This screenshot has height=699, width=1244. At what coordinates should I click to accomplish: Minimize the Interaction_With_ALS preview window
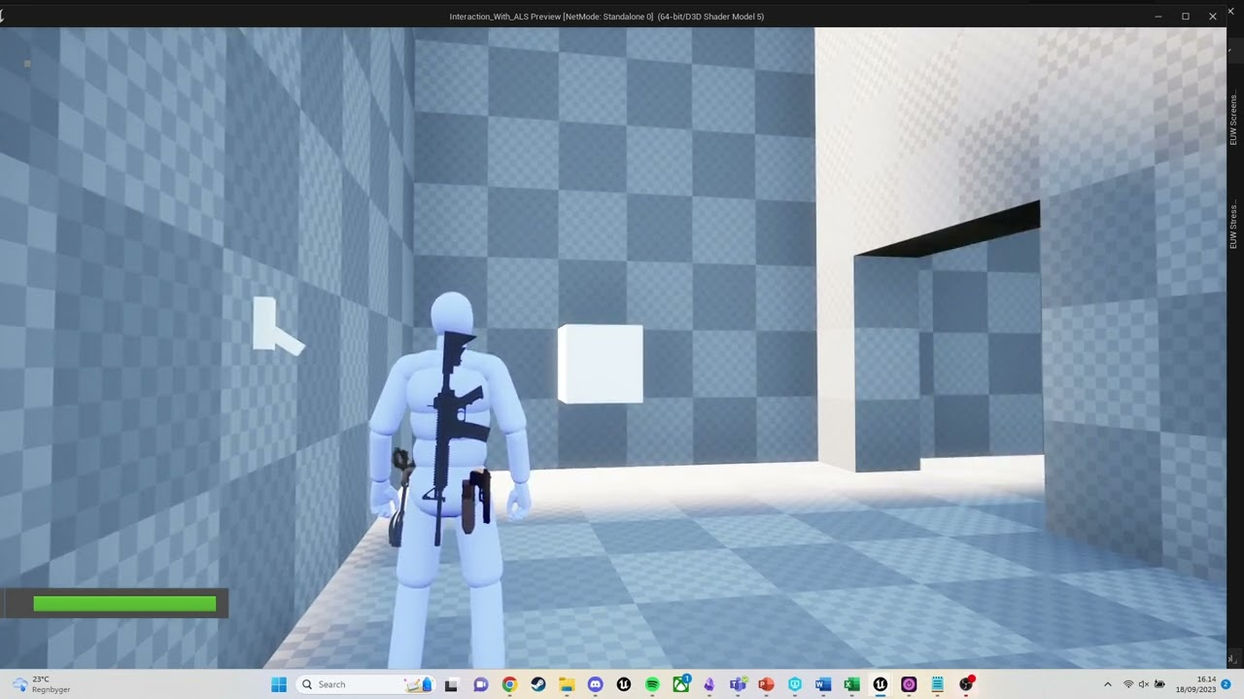pyautogui.click(x=1158, y=16)
